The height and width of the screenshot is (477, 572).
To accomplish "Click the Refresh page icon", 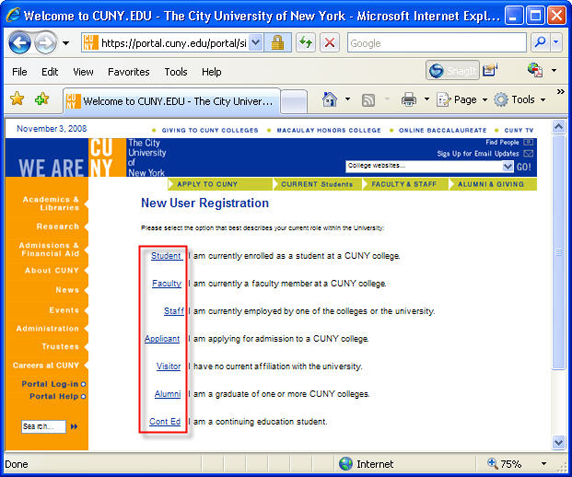I will (306, 43).
